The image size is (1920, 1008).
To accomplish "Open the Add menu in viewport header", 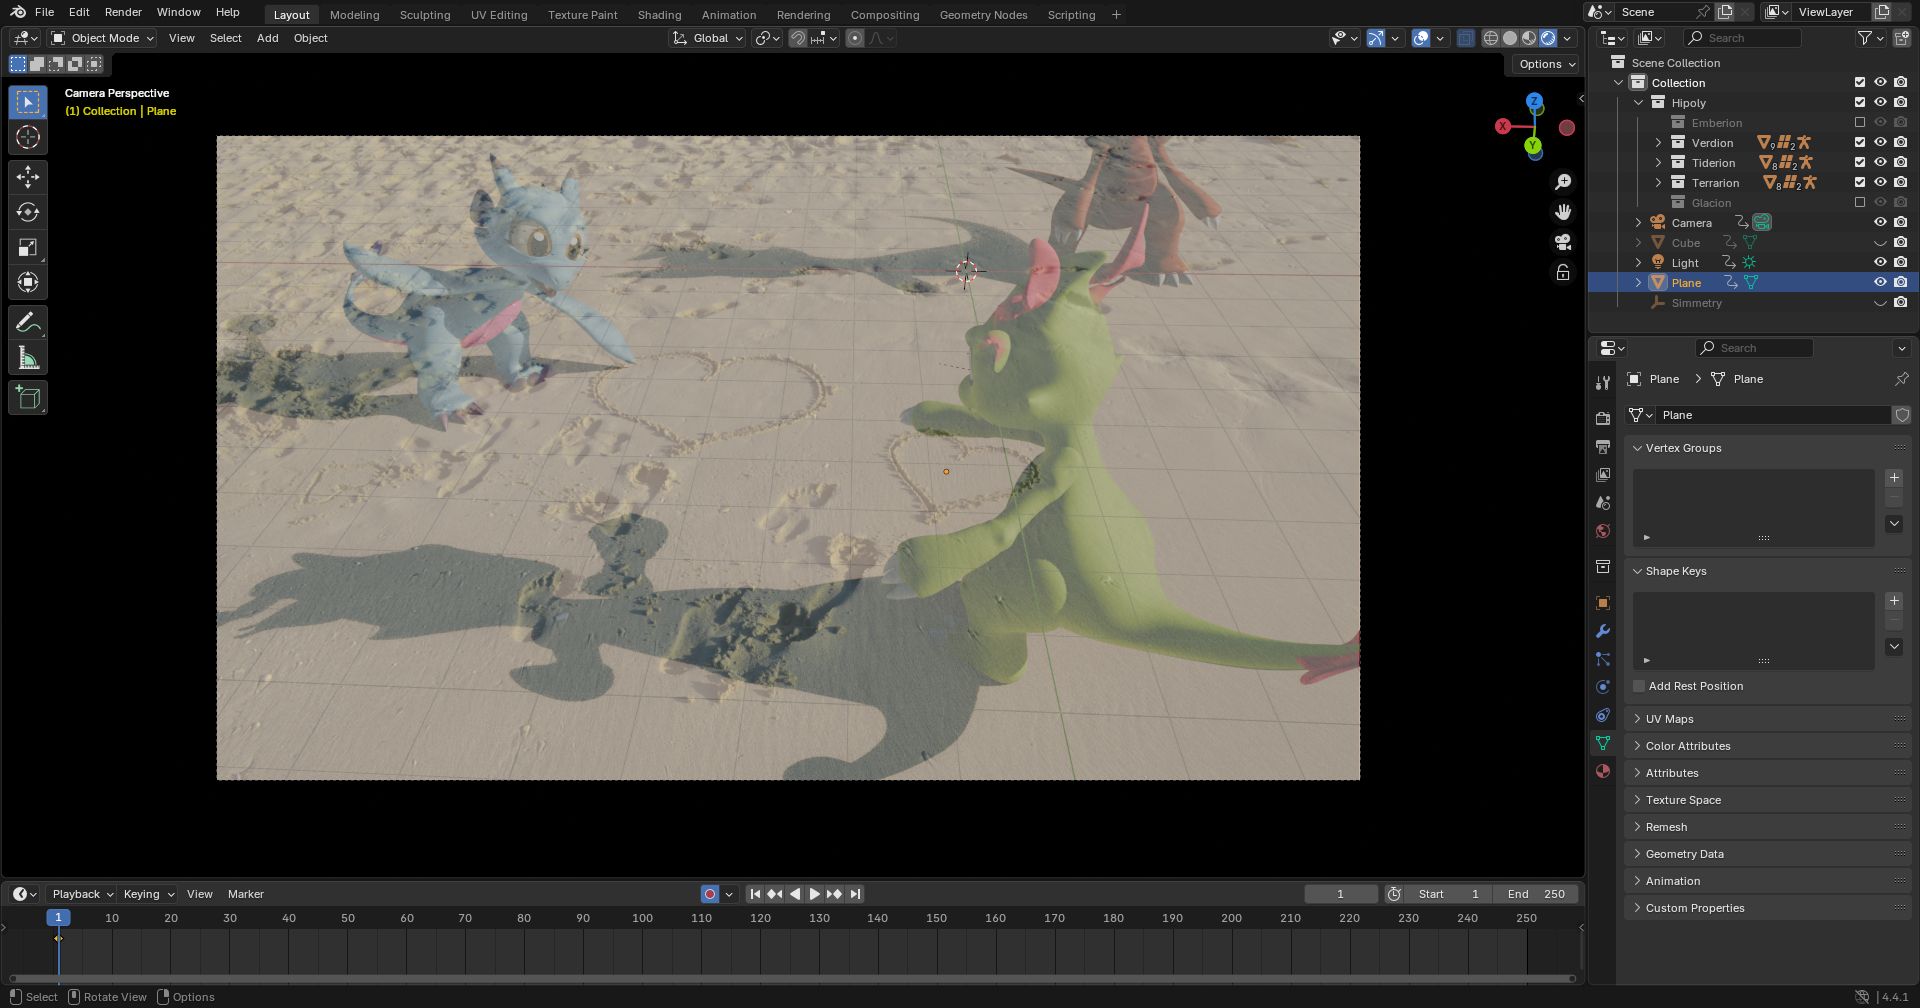I will coord(267,38).
